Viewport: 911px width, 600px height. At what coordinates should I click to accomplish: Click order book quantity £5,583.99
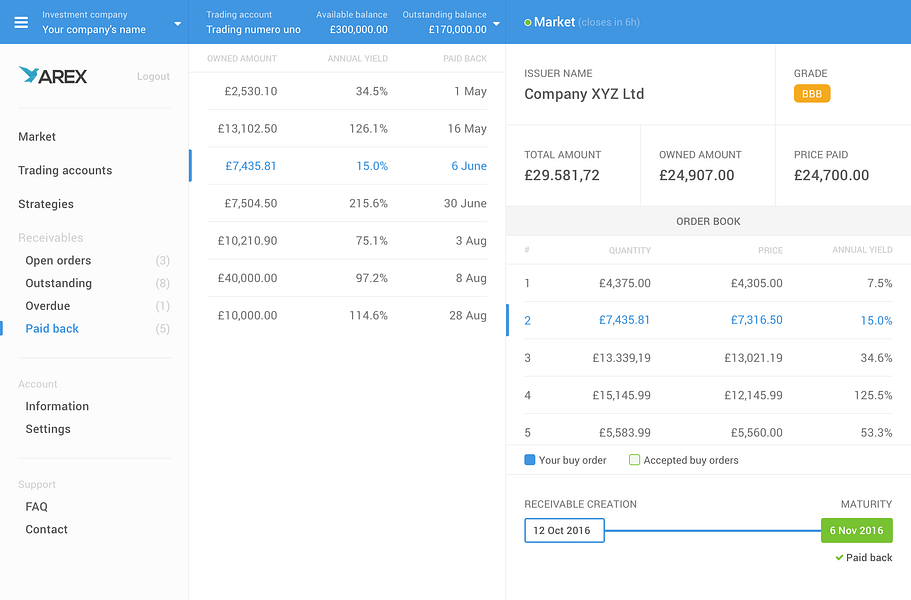point(625,432)
